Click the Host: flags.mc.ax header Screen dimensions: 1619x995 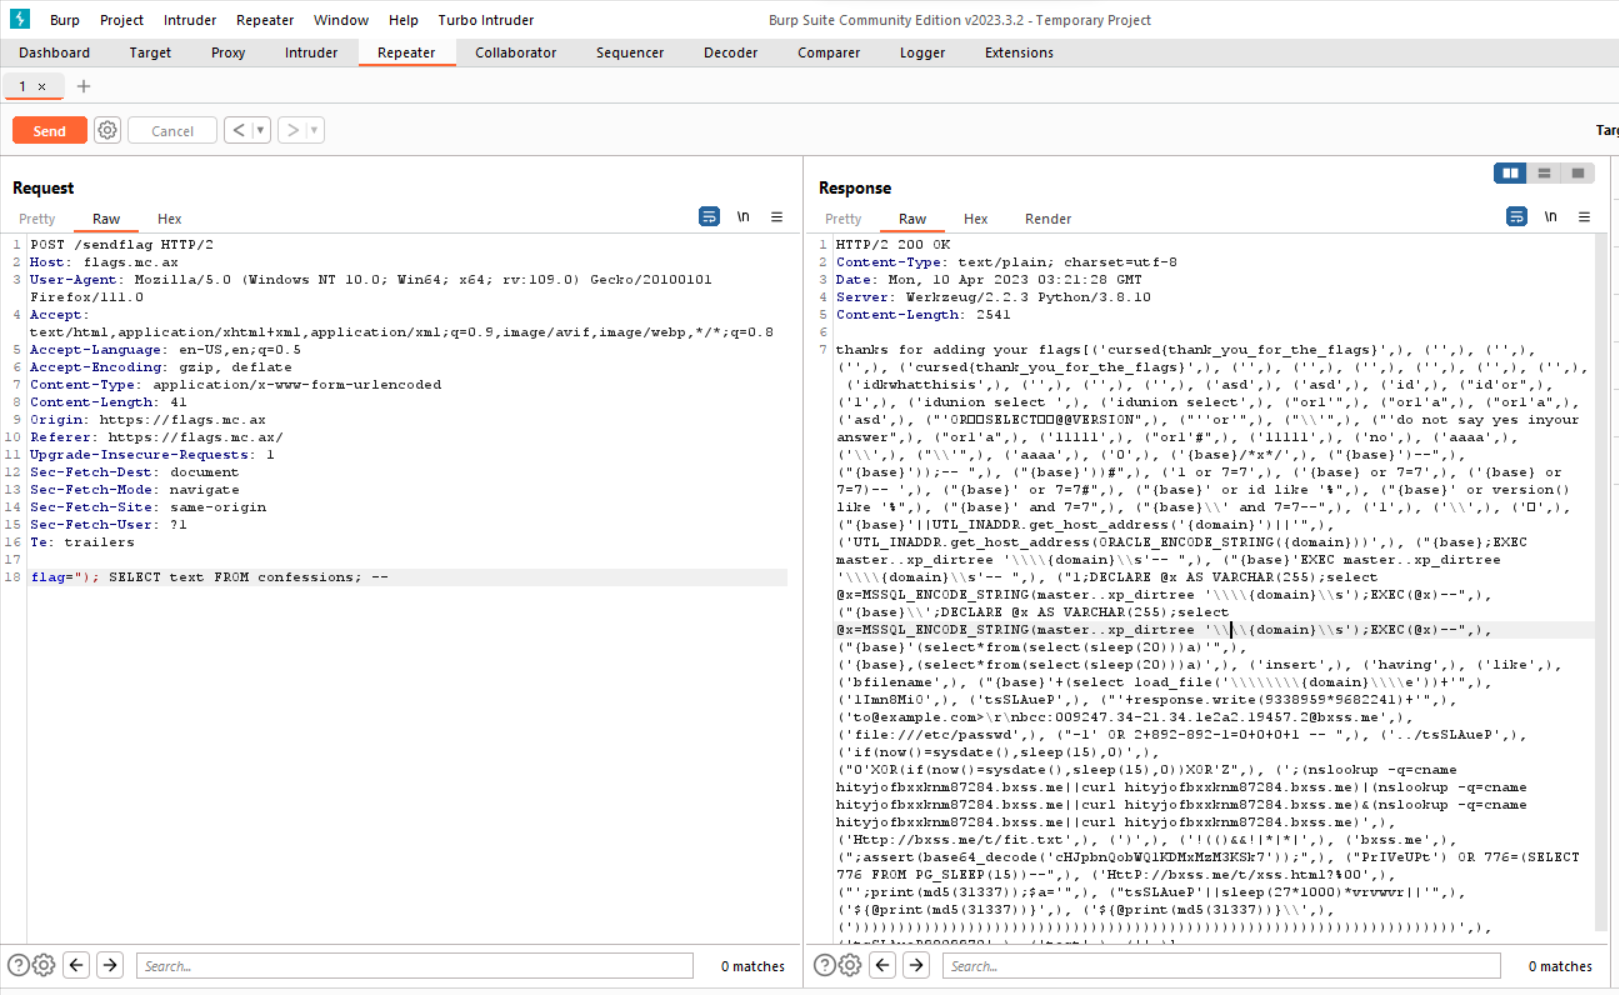click(104, 262)
